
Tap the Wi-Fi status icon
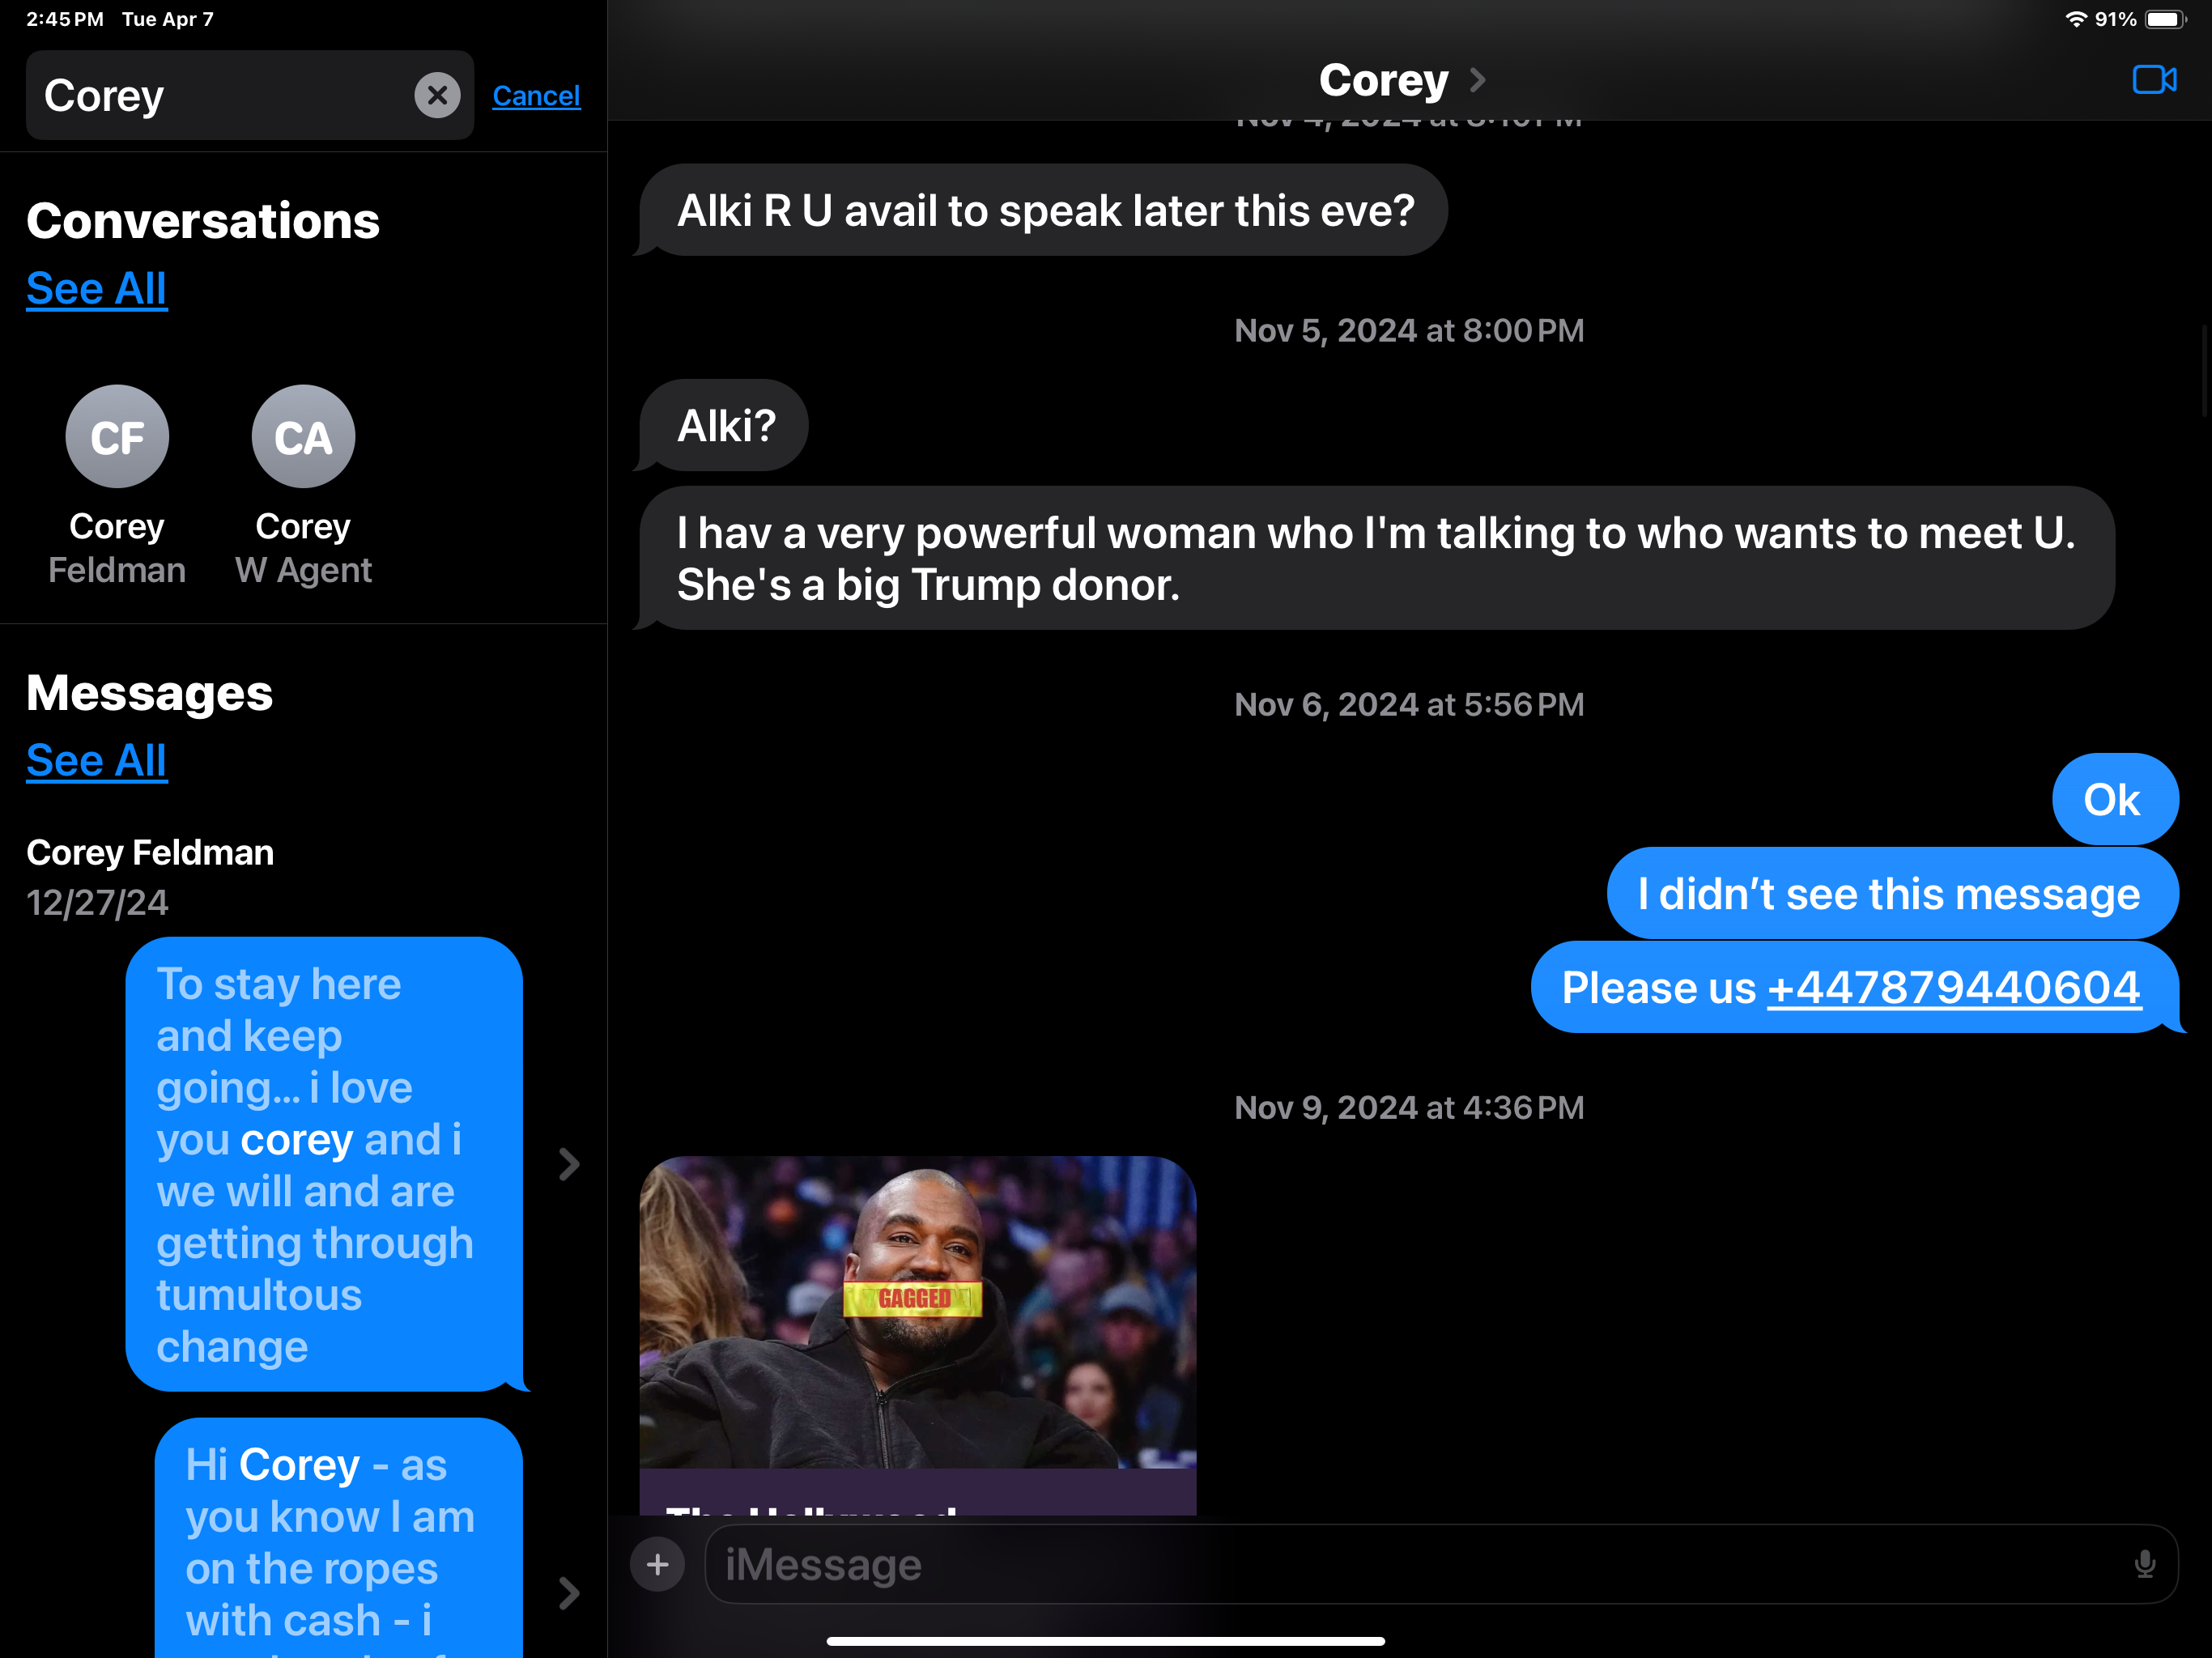(x=2075, y=19)
